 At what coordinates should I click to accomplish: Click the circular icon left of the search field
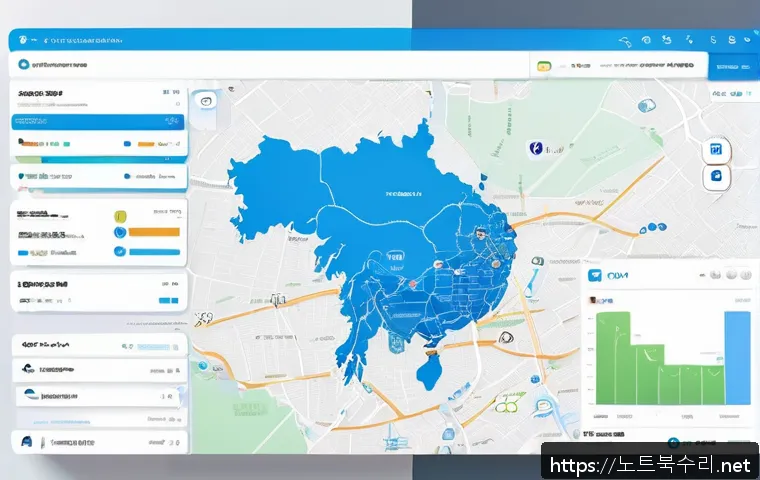pos(22,65)
